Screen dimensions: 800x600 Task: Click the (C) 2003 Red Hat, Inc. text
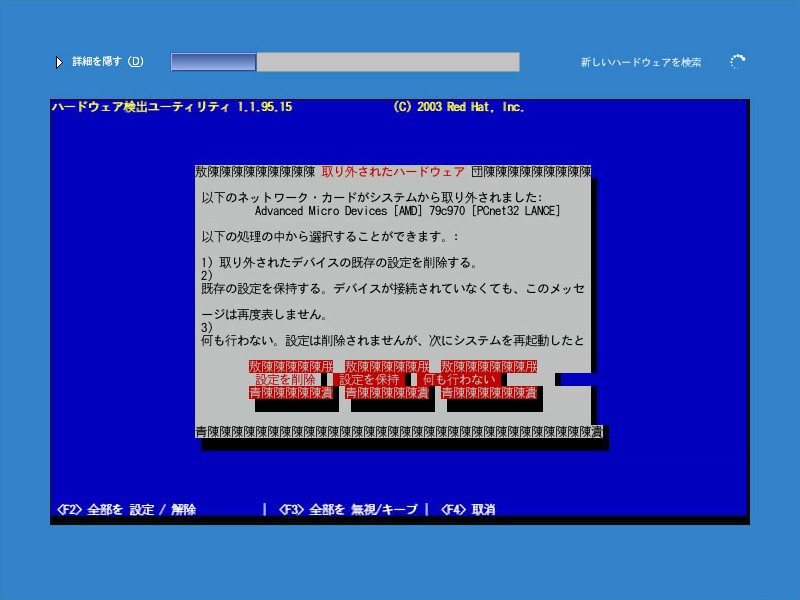459,107
